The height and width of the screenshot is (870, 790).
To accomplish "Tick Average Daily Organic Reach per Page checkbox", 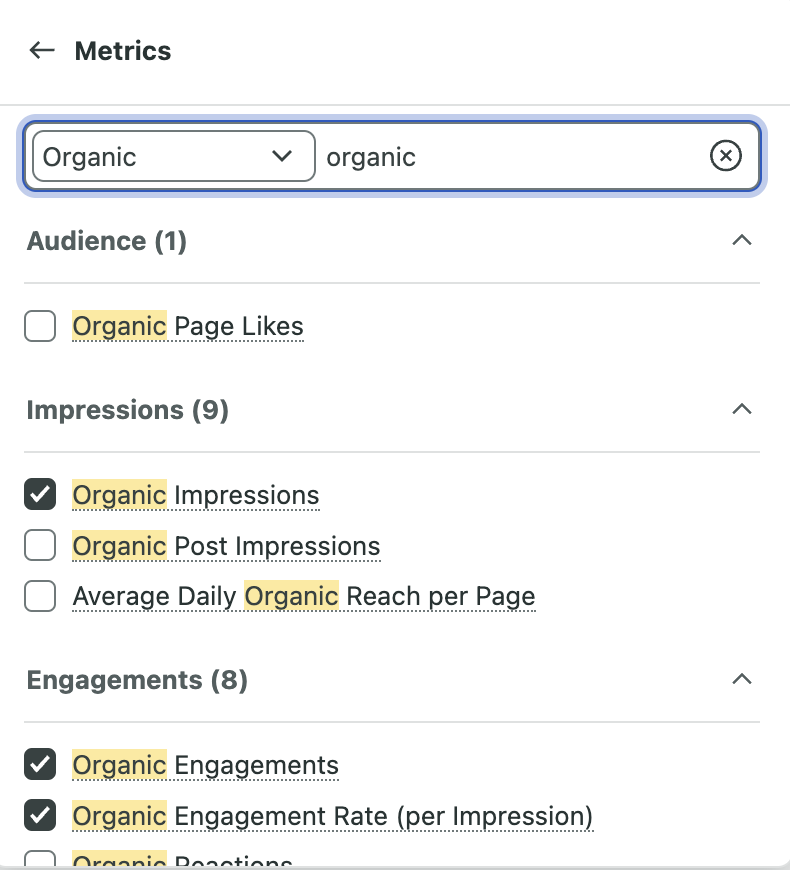I will click(x=40, y=597).
